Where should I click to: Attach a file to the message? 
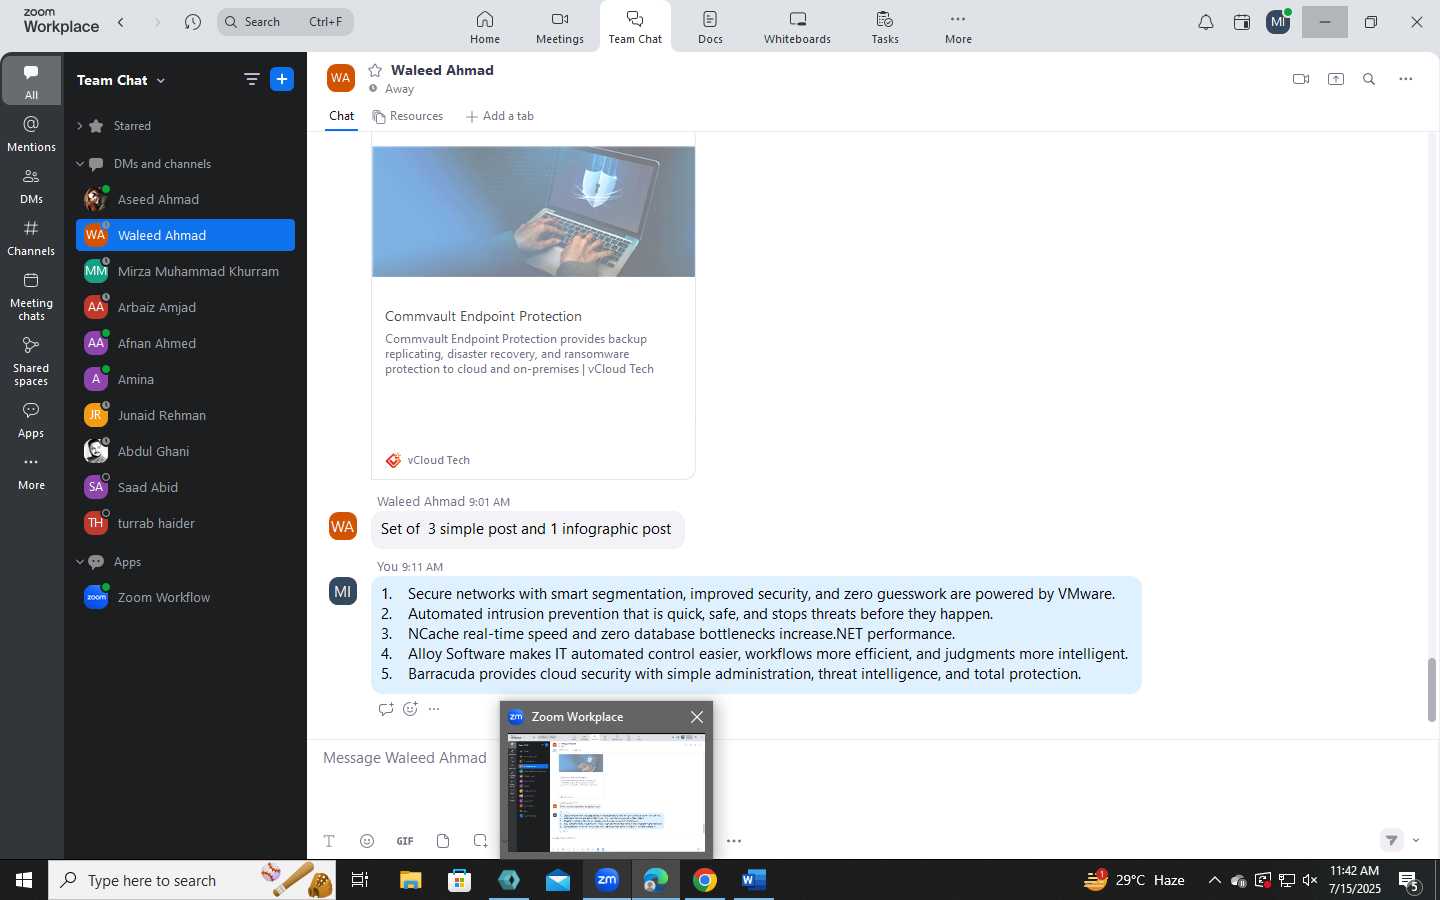(x=443, y=841)
